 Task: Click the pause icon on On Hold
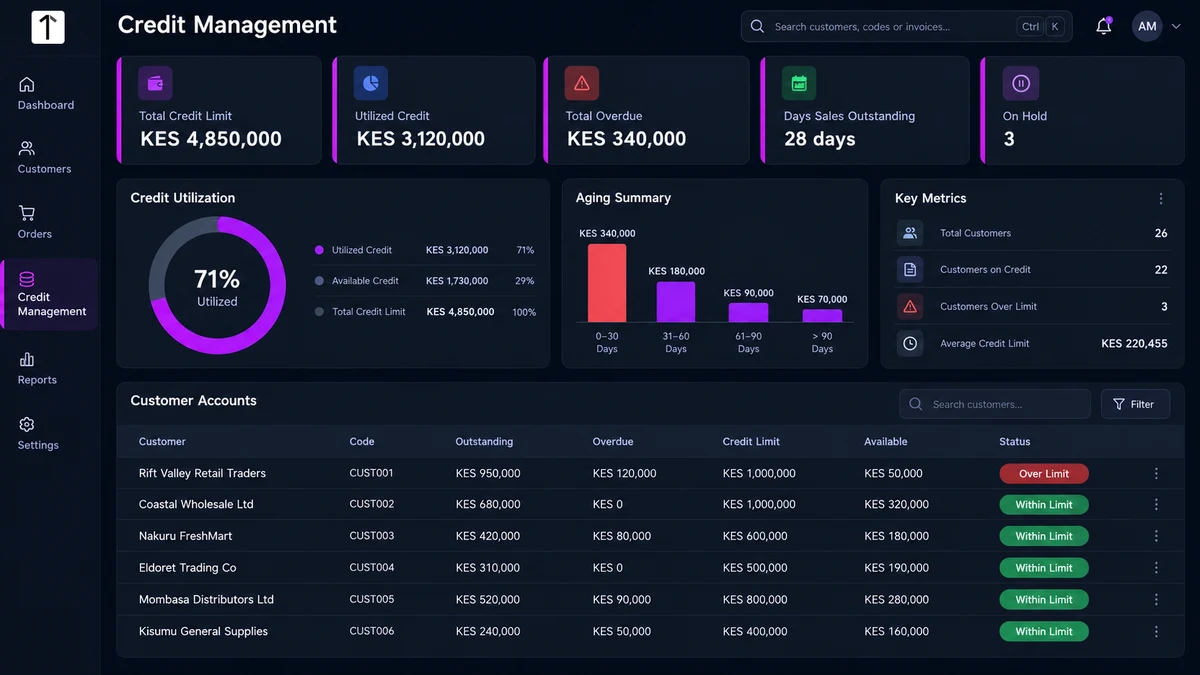click(x=1021, y=83)
